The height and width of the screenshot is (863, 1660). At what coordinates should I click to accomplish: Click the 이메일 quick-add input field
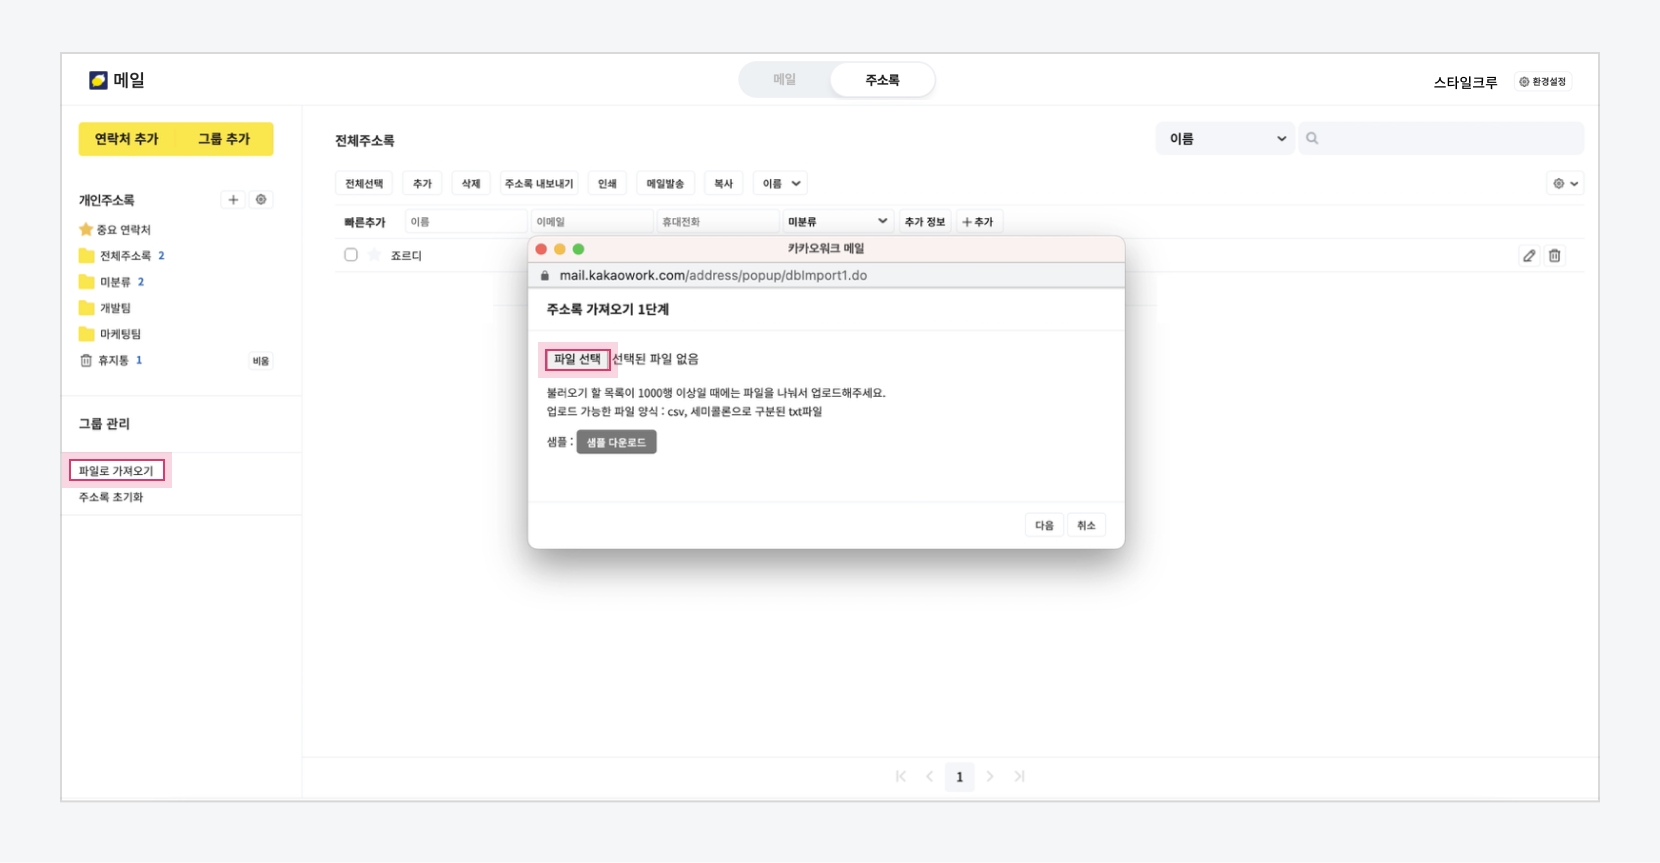[x=591, y=222]
